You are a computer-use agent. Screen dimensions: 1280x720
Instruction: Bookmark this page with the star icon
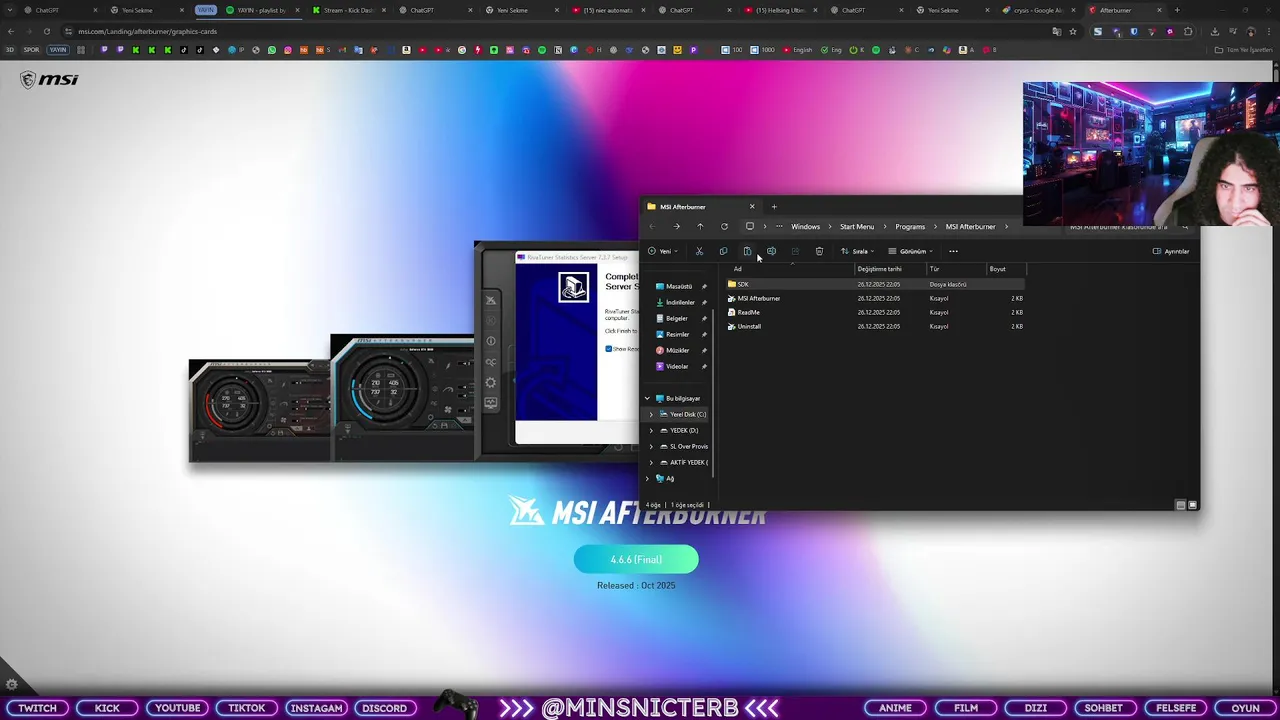tap(1073, 31)
